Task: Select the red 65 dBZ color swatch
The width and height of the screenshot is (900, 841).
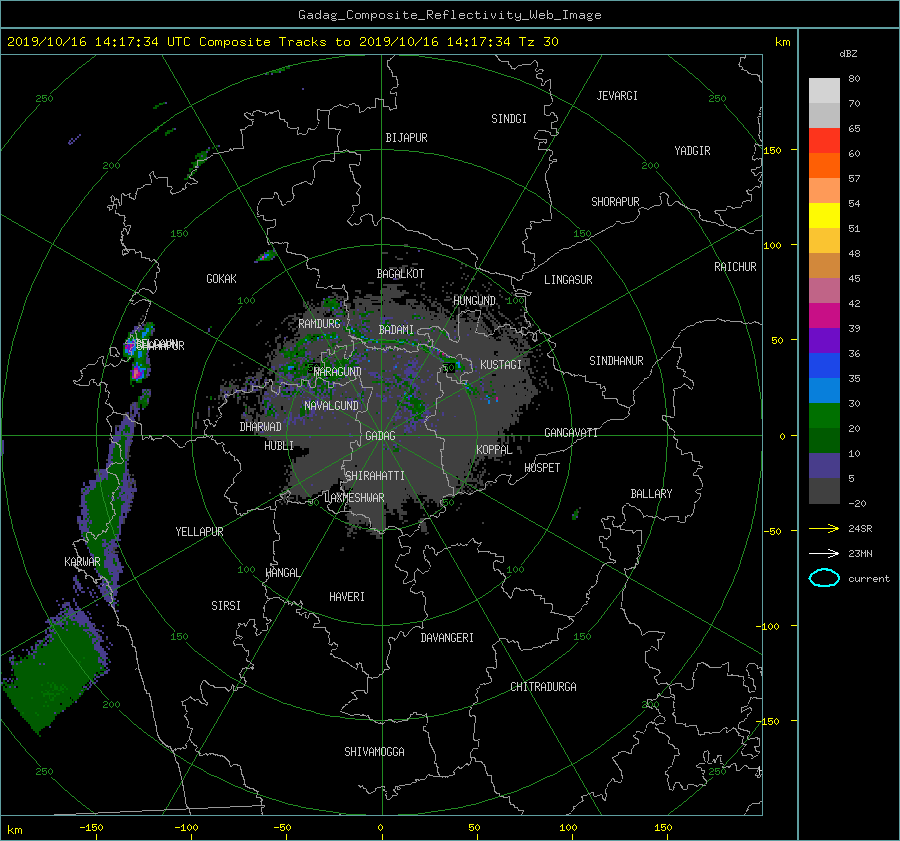Action: pos(824,140)
